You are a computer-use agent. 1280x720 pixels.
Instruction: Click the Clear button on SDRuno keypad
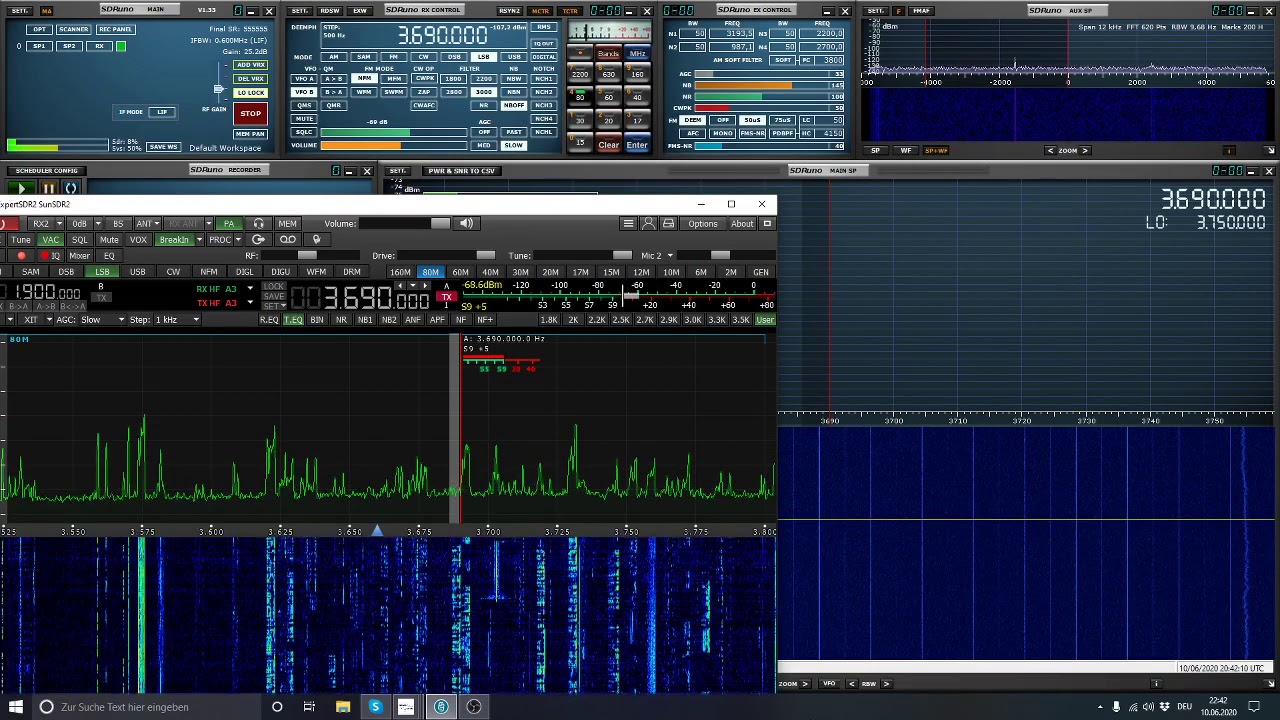click(608, 145)
